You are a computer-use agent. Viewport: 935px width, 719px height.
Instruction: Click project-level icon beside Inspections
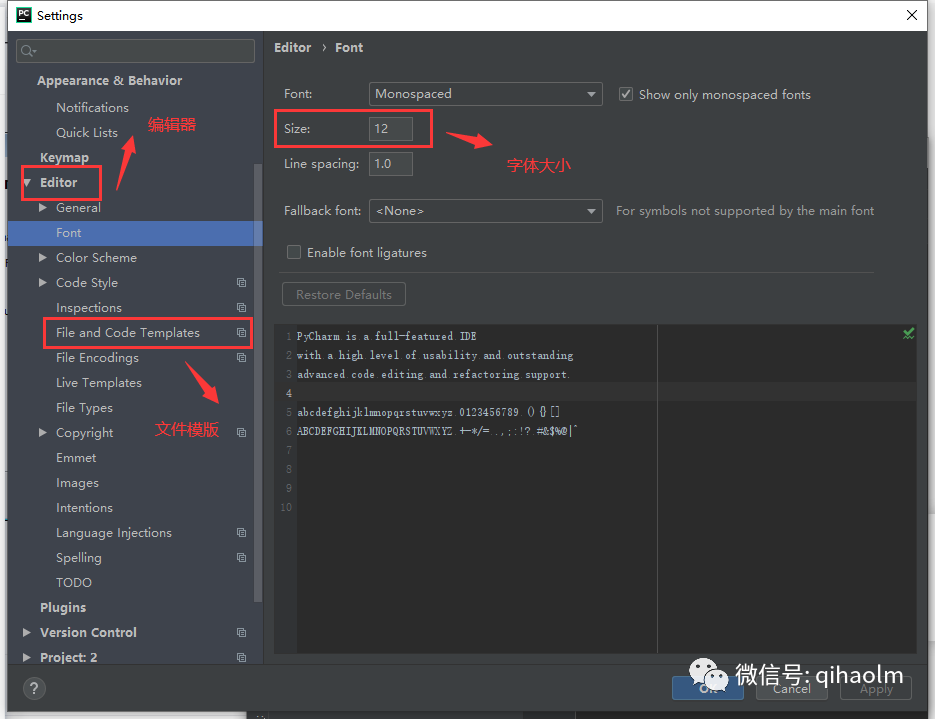click(242, 308)
